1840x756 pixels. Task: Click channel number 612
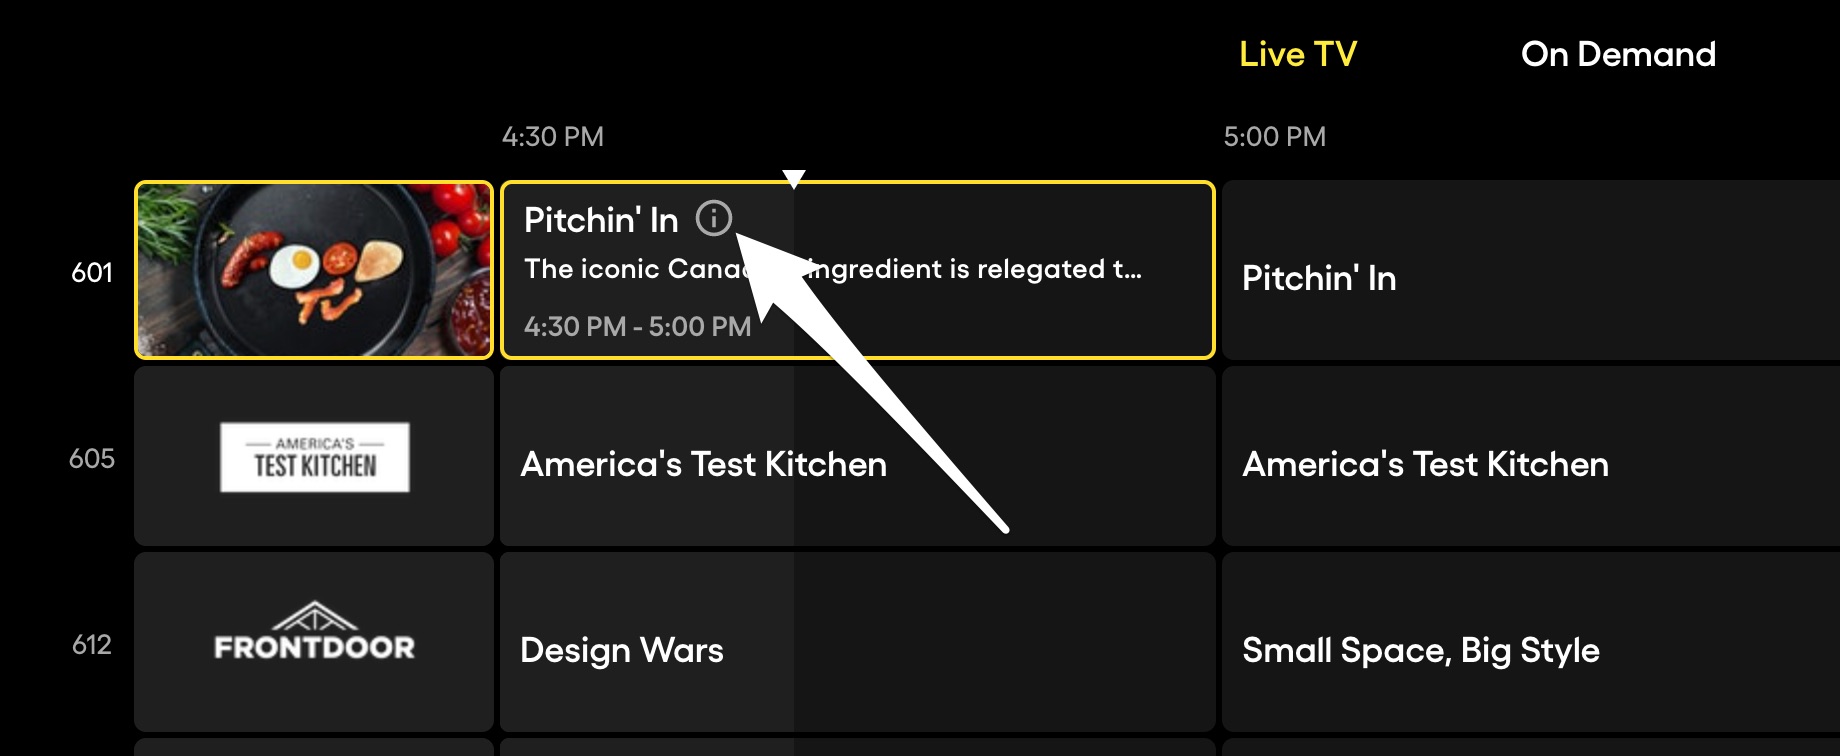coord(92,644)
